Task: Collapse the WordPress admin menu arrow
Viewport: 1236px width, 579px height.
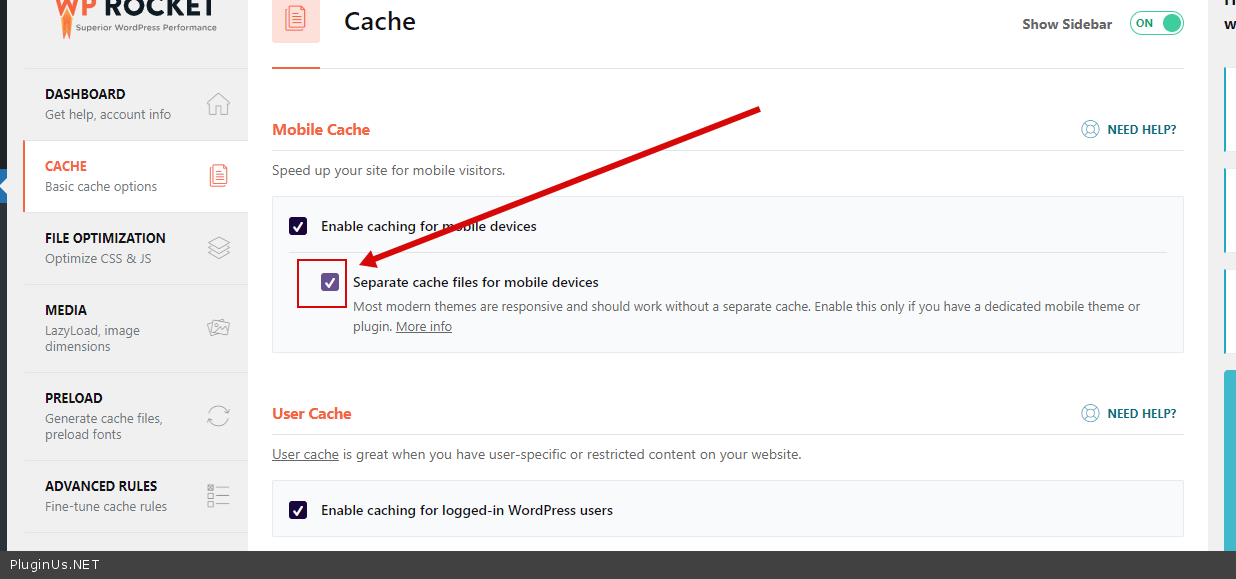Action: coord(4,186)
